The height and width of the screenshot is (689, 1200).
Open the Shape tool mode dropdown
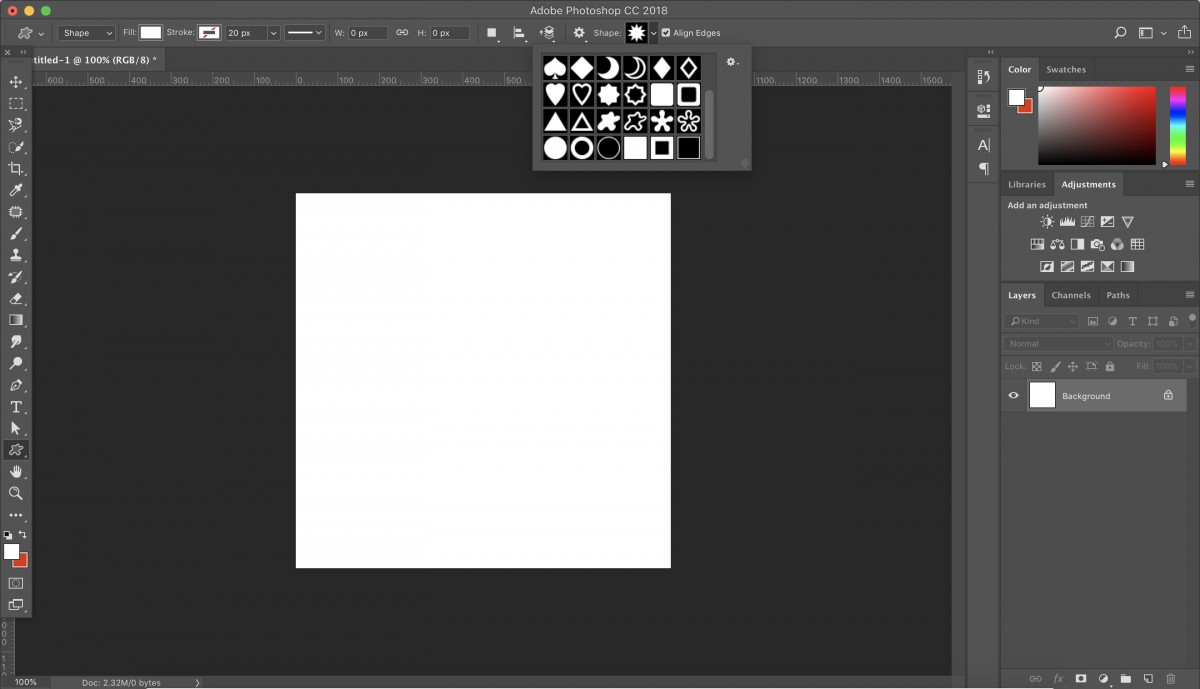pyautogui.click(x=88, y=33)
